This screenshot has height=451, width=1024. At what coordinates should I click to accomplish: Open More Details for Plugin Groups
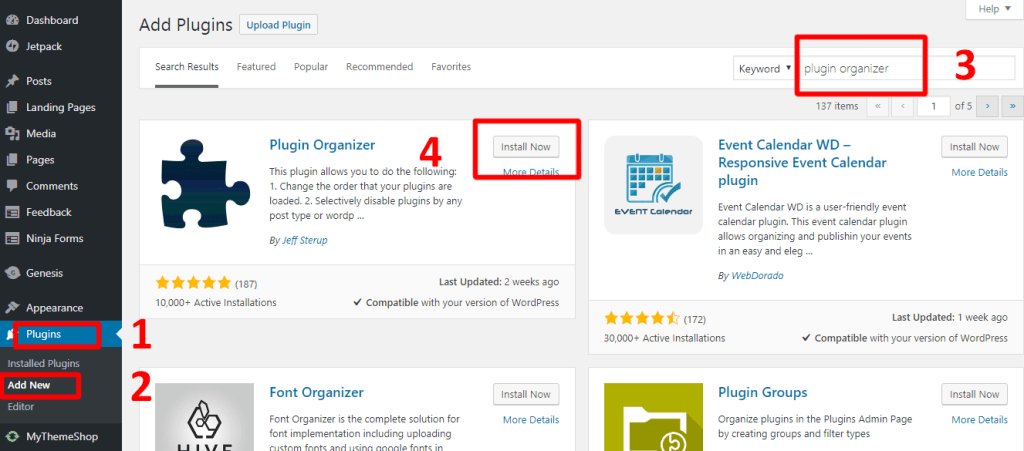point(979,420)
